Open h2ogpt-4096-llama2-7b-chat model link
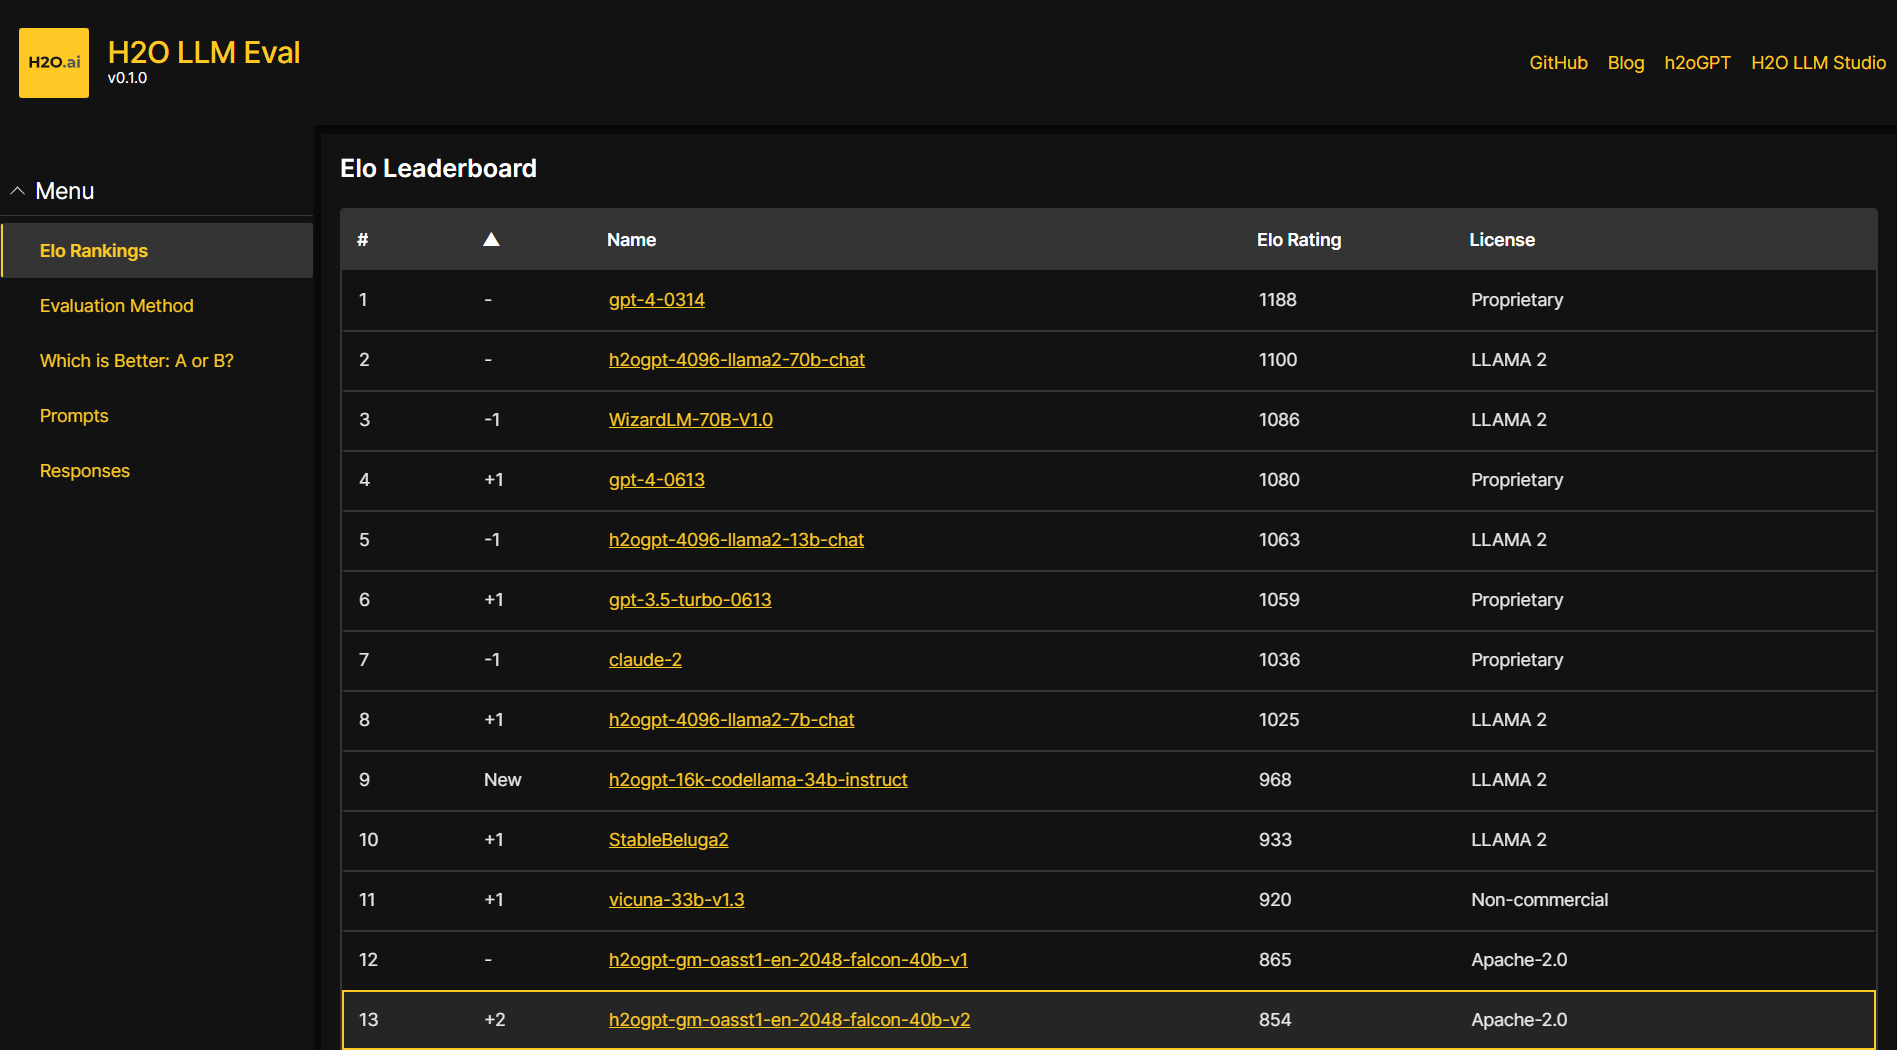 coord(732,720)
